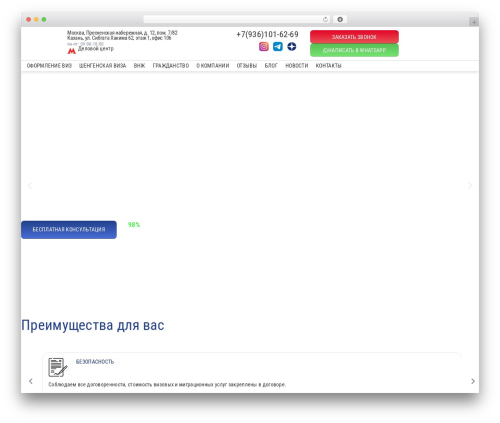Select ВНЖ in the navigation bar
Image resolution: width=500 pixels, height=423 pixels.
pyautogui.click(x=139, y=66)
